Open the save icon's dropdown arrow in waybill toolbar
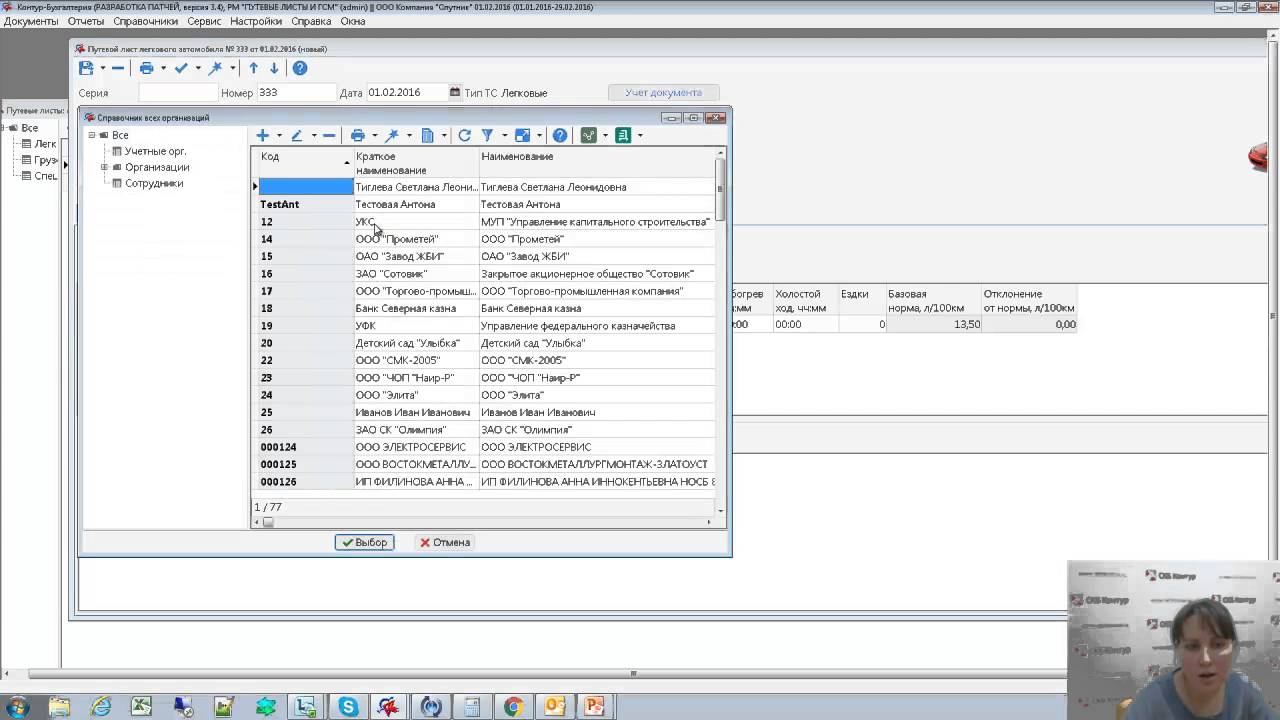The height and width of the screenshot is (720, 1280). [102, 68]
